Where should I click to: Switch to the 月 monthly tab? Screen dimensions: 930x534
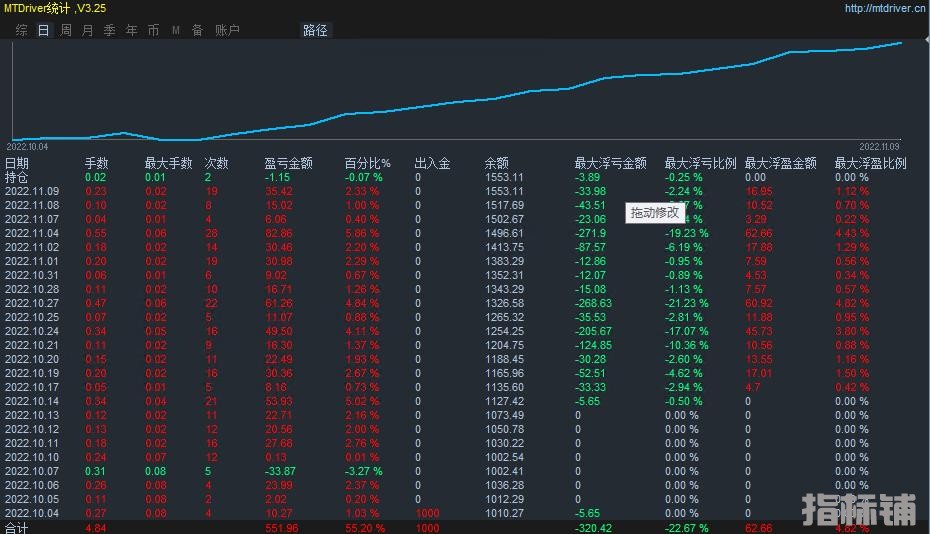tap(87, 30)
